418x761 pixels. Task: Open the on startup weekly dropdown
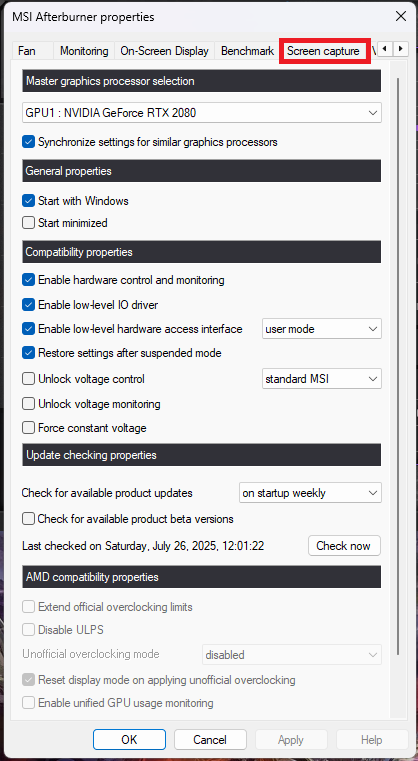point(310,493)
